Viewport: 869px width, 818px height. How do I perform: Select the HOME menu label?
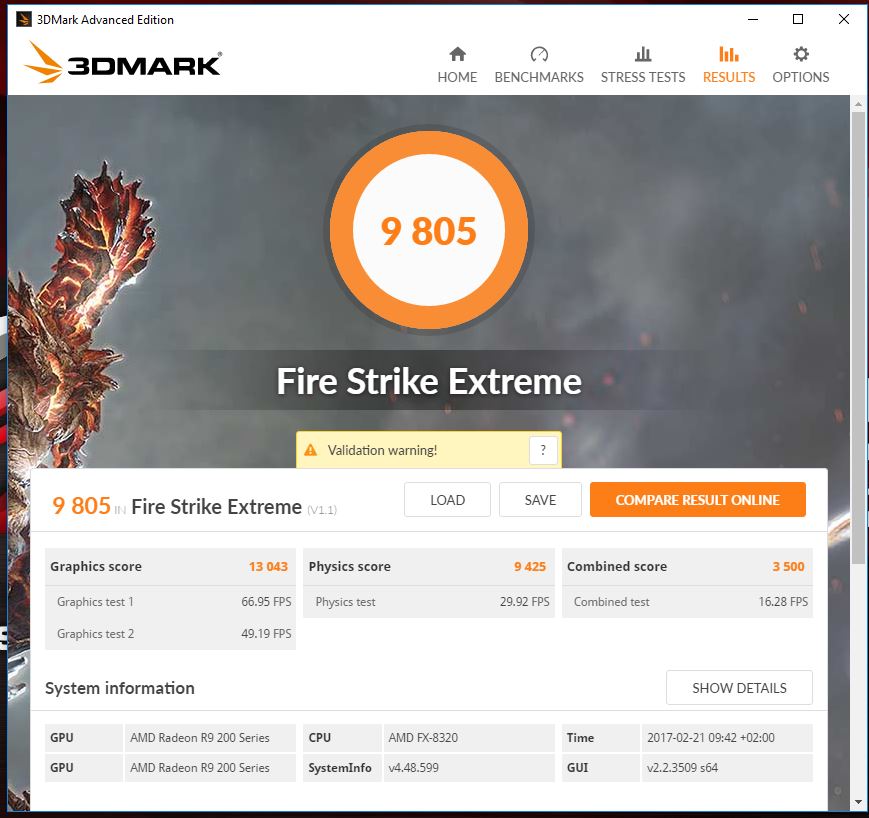(x=457, y=77)
